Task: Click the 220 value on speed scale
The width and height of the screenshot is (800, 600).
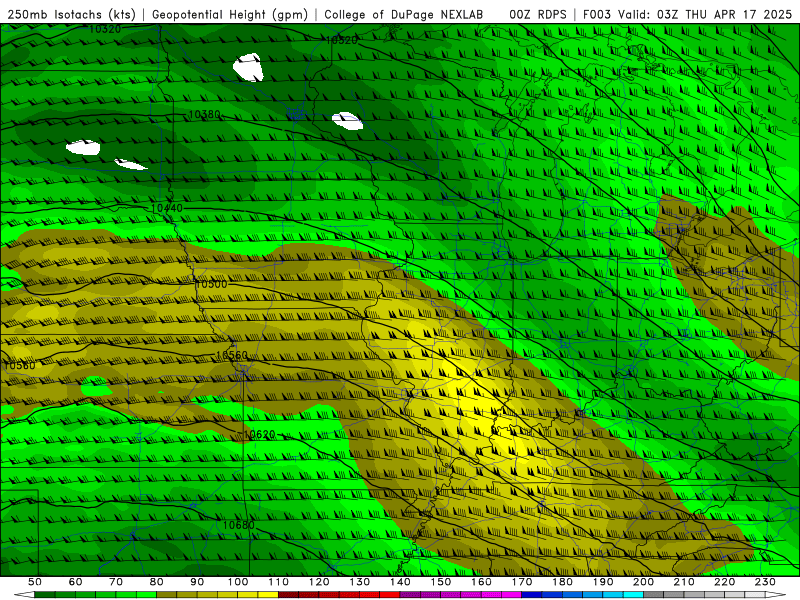Action: (x=724, y=582)
